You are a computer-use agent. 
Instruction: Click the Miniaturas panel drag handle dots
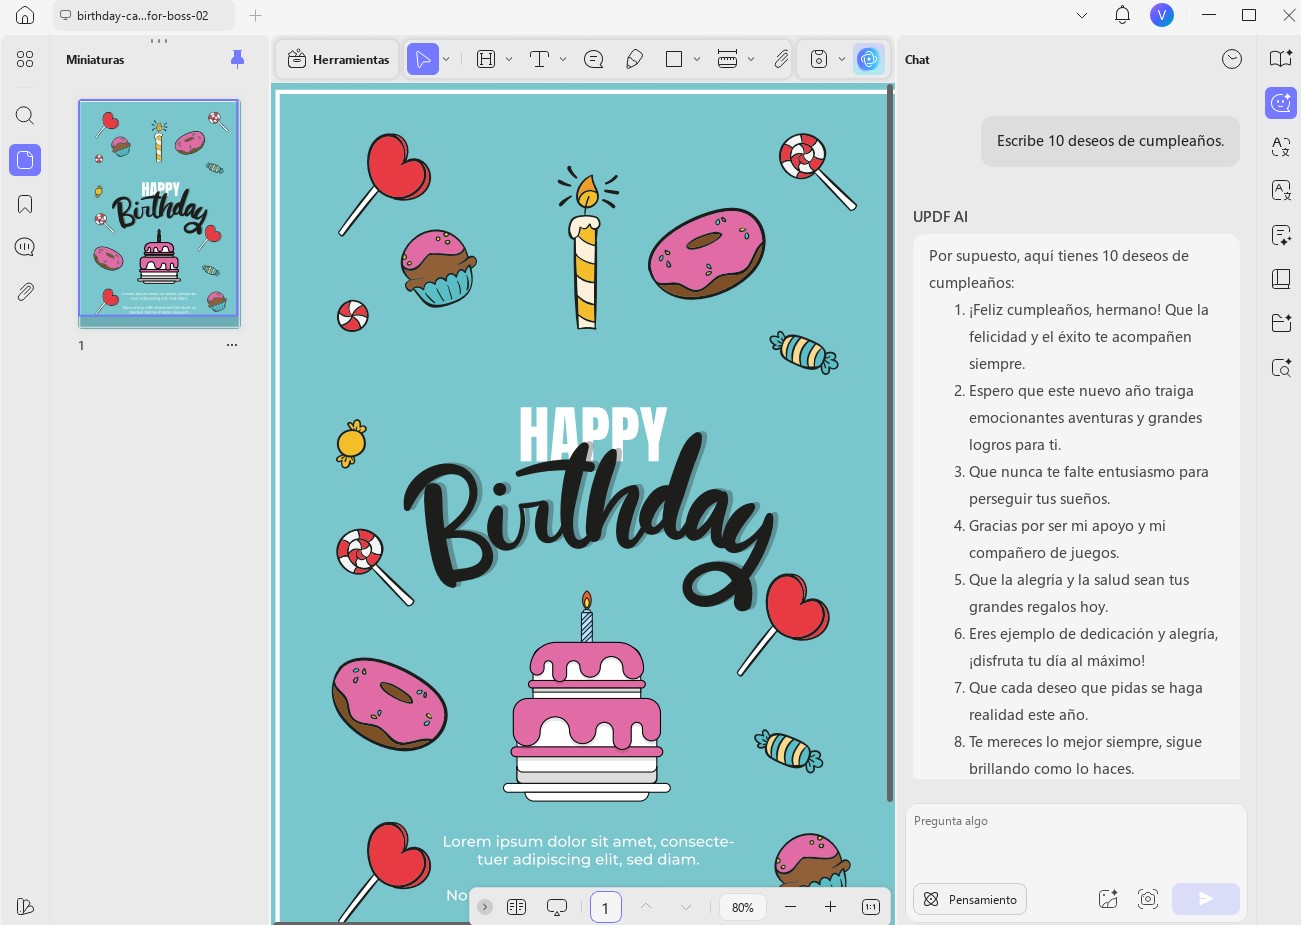point(159,41)
